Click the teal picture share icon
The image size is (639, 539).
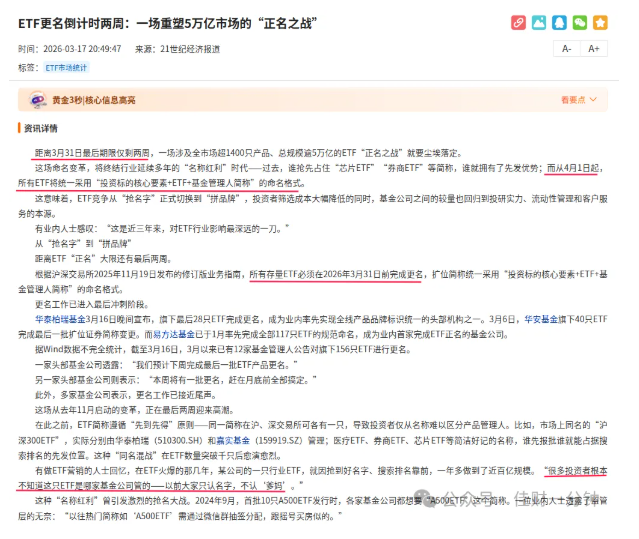coord(539,23)
